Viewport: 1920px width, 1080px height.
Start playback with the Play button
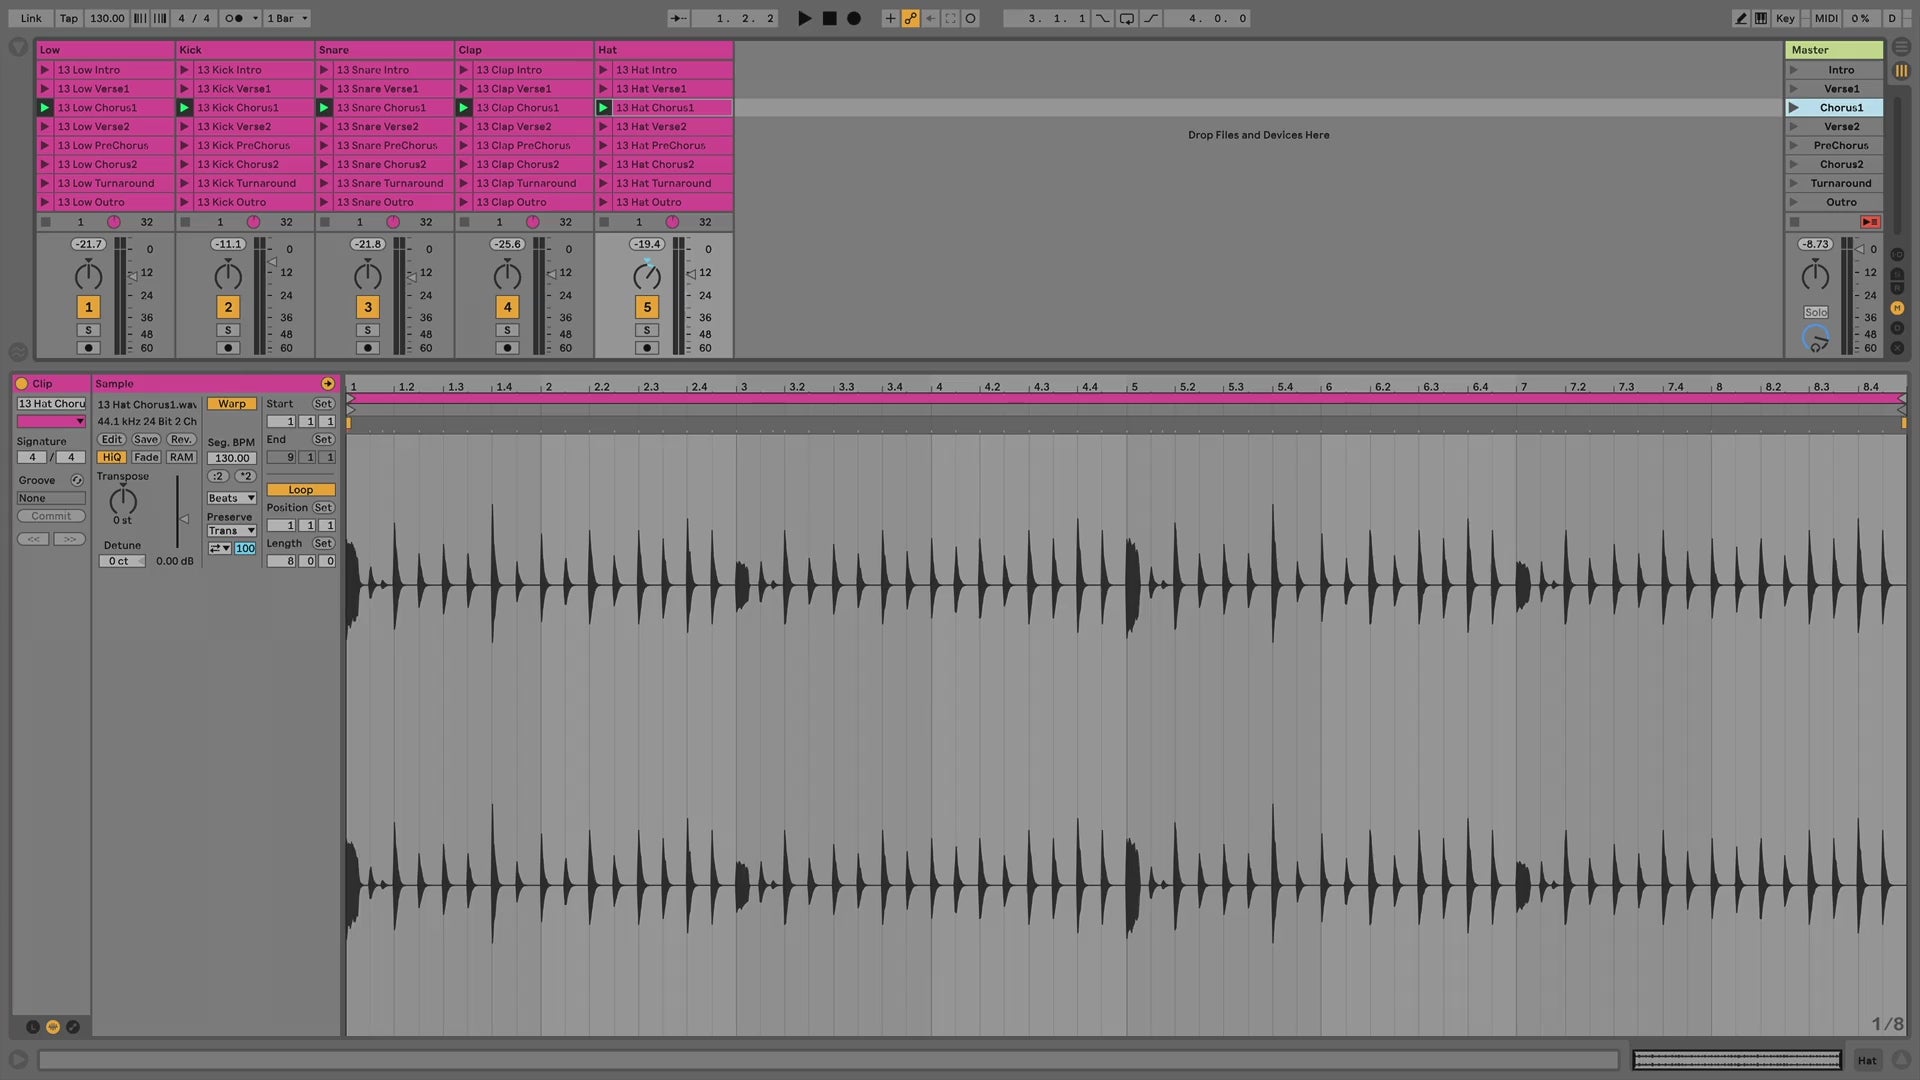point(804,18)
